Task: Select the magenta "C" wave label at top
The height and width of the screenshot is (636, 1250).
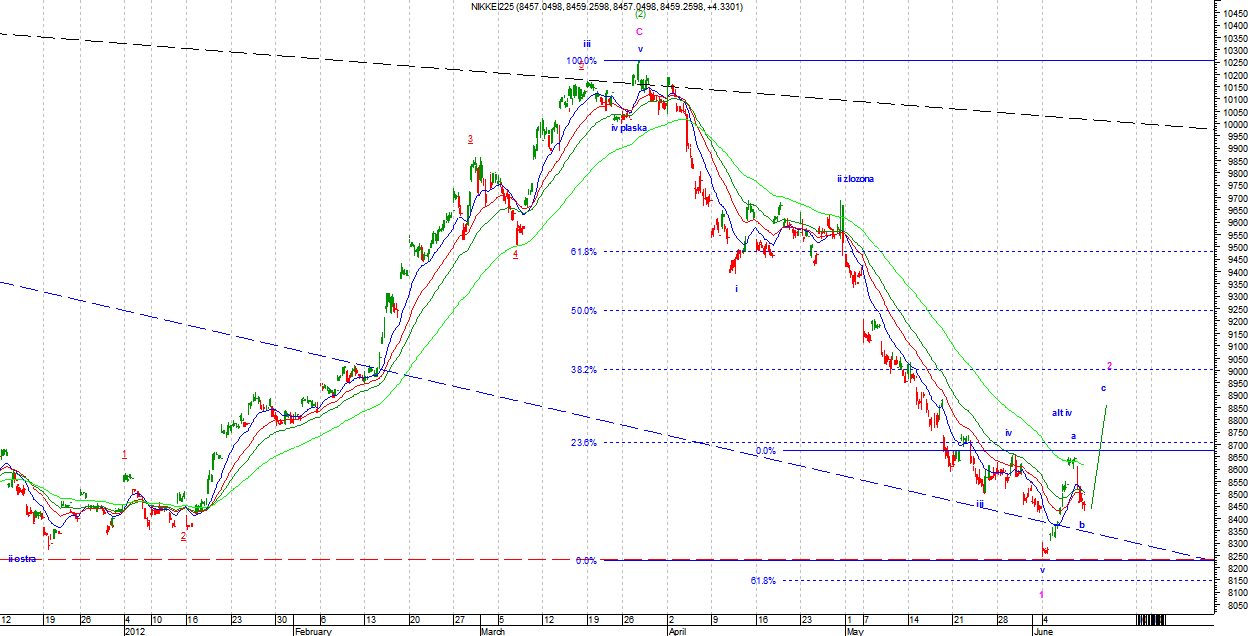Action: pyautogui.click(x=640, y=32)
